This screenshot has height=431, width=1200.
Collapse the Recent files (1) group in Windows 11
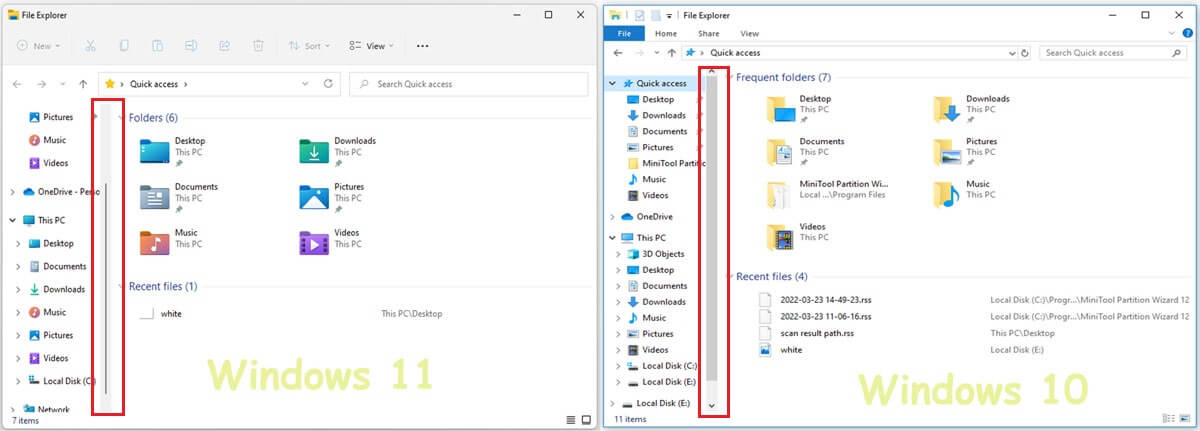click(121, 287)
